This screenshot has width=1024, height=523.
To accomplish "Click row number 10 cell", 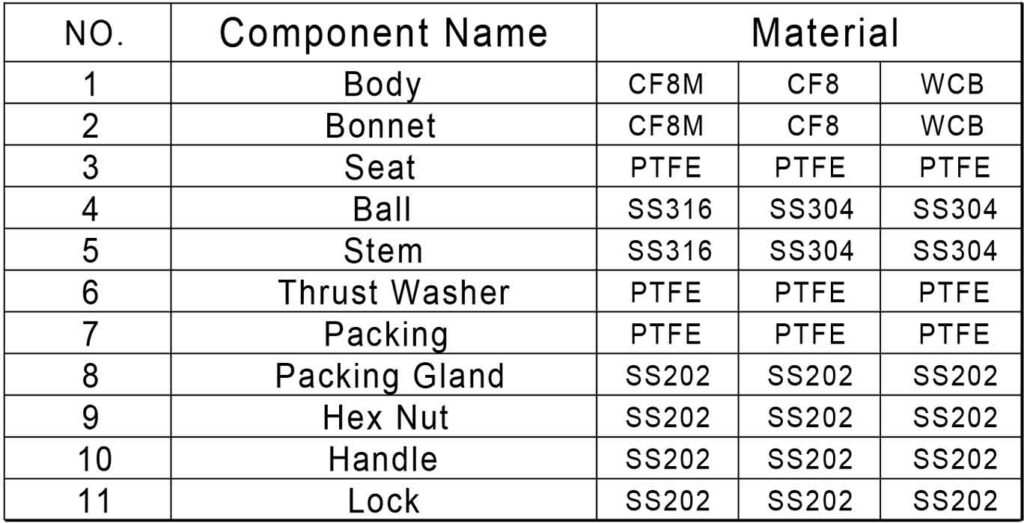I will [92, 459].
